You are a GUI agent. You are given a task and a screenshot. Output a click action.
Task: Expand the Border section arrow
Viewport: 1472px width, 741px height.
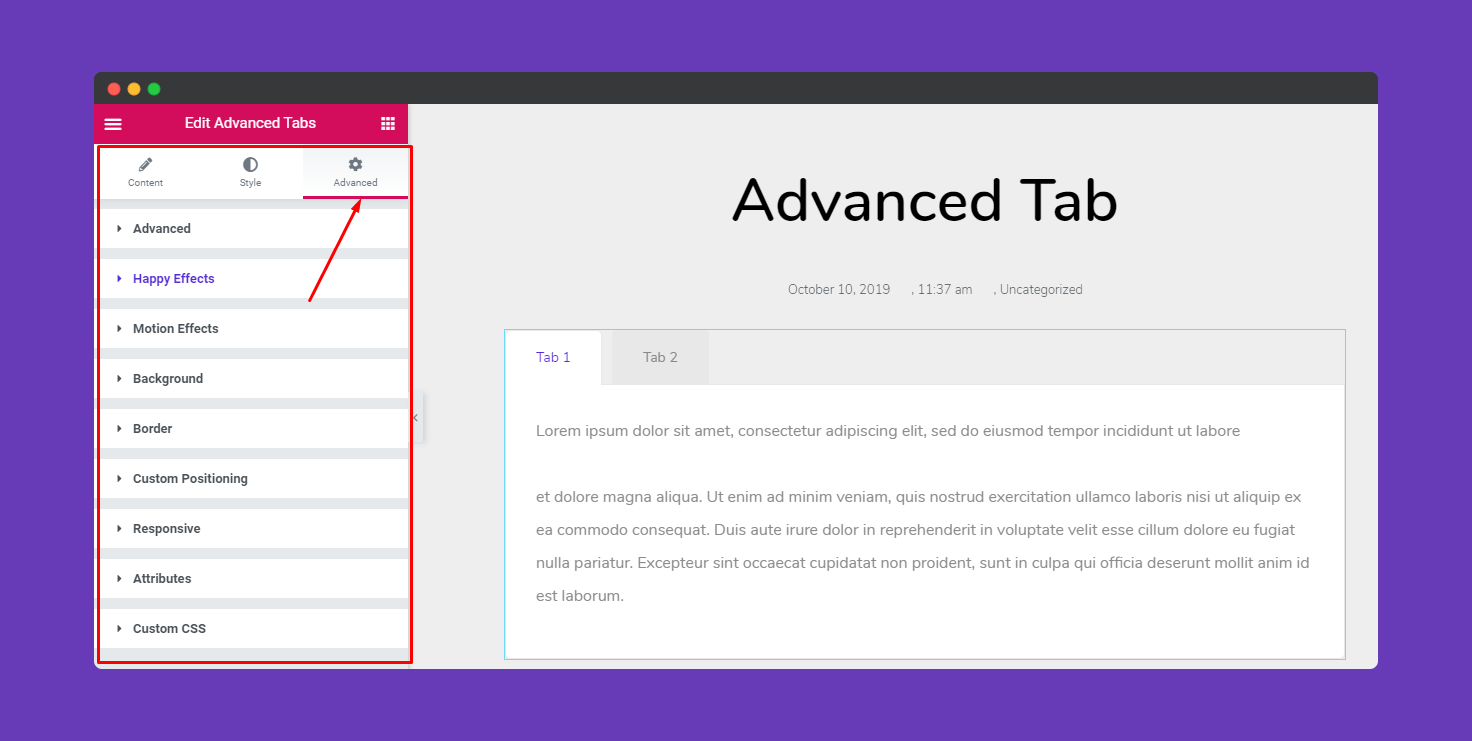tap(119, 428)
